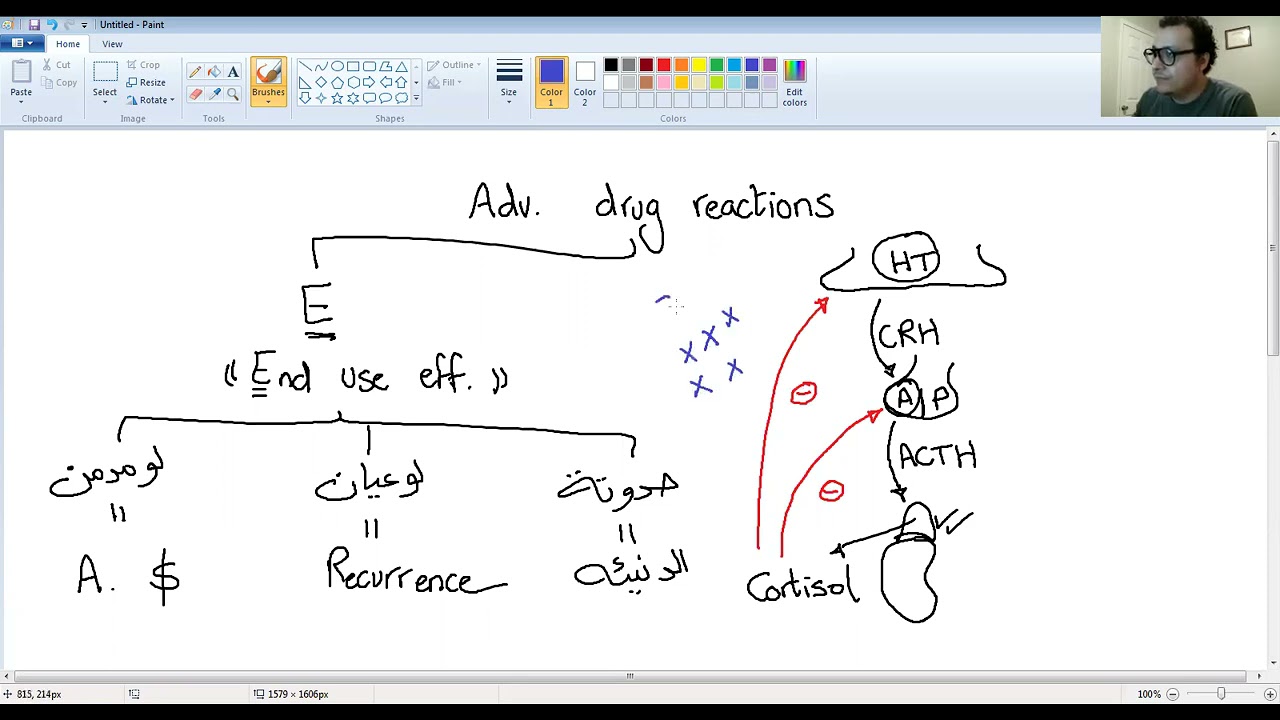Click the Resize button
Screen dimensions: 1280x720
146,83
